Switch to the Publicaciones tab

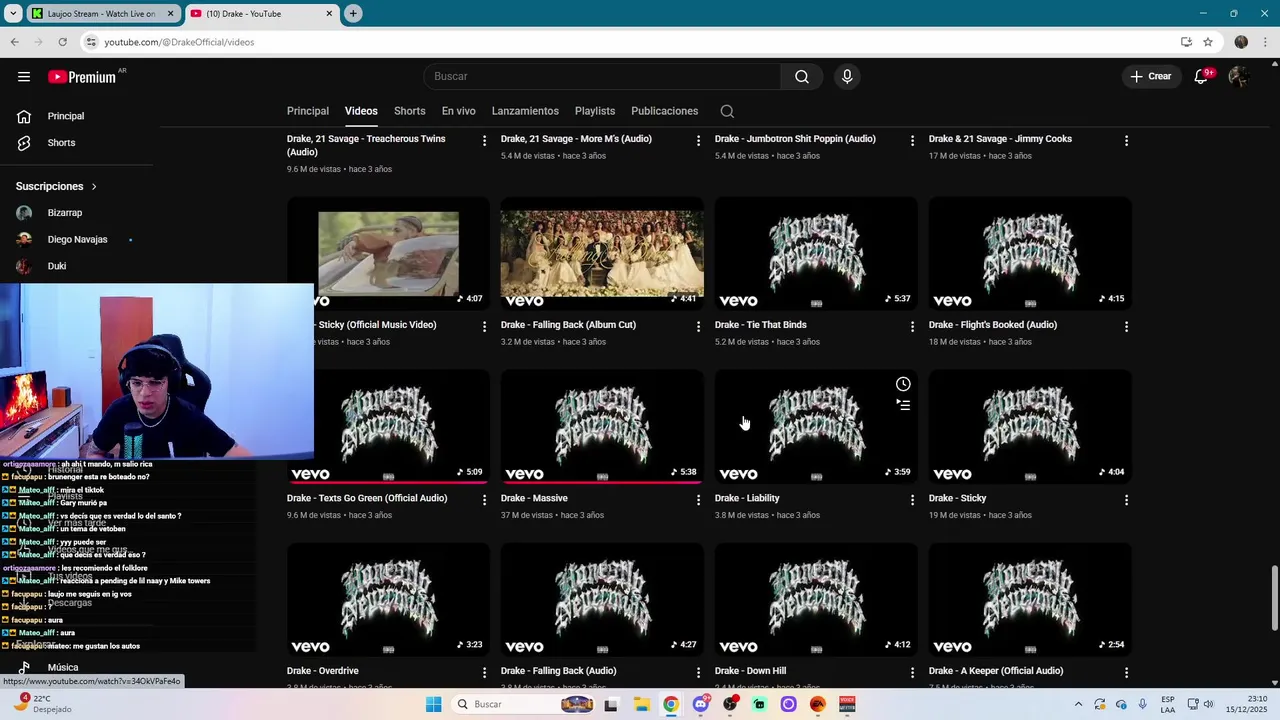(x=664, y=111)
